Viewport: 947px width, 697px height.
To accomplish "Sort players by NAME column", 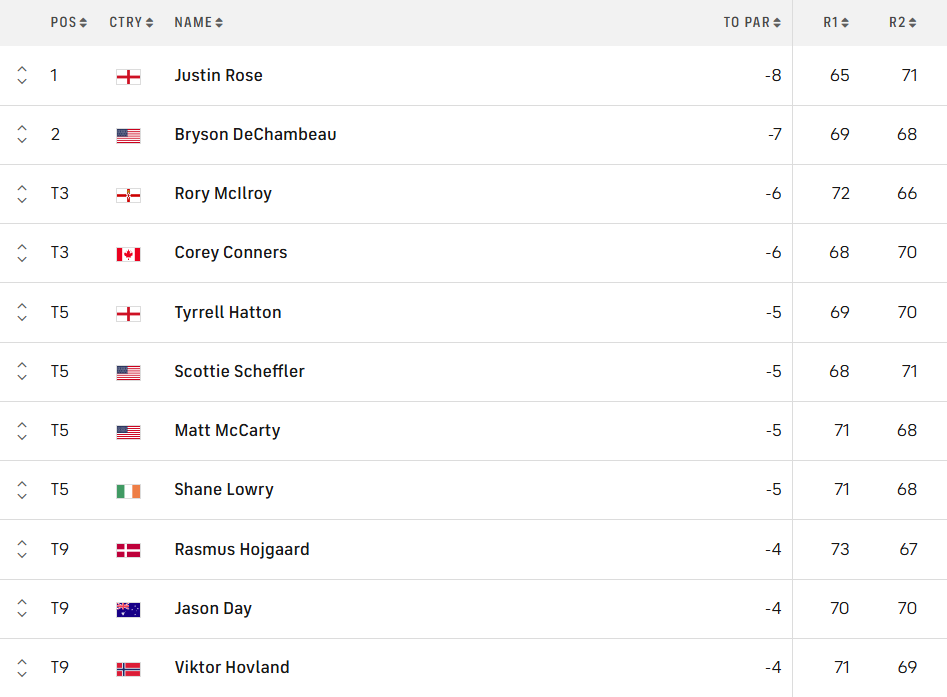I will click(198, 22).
